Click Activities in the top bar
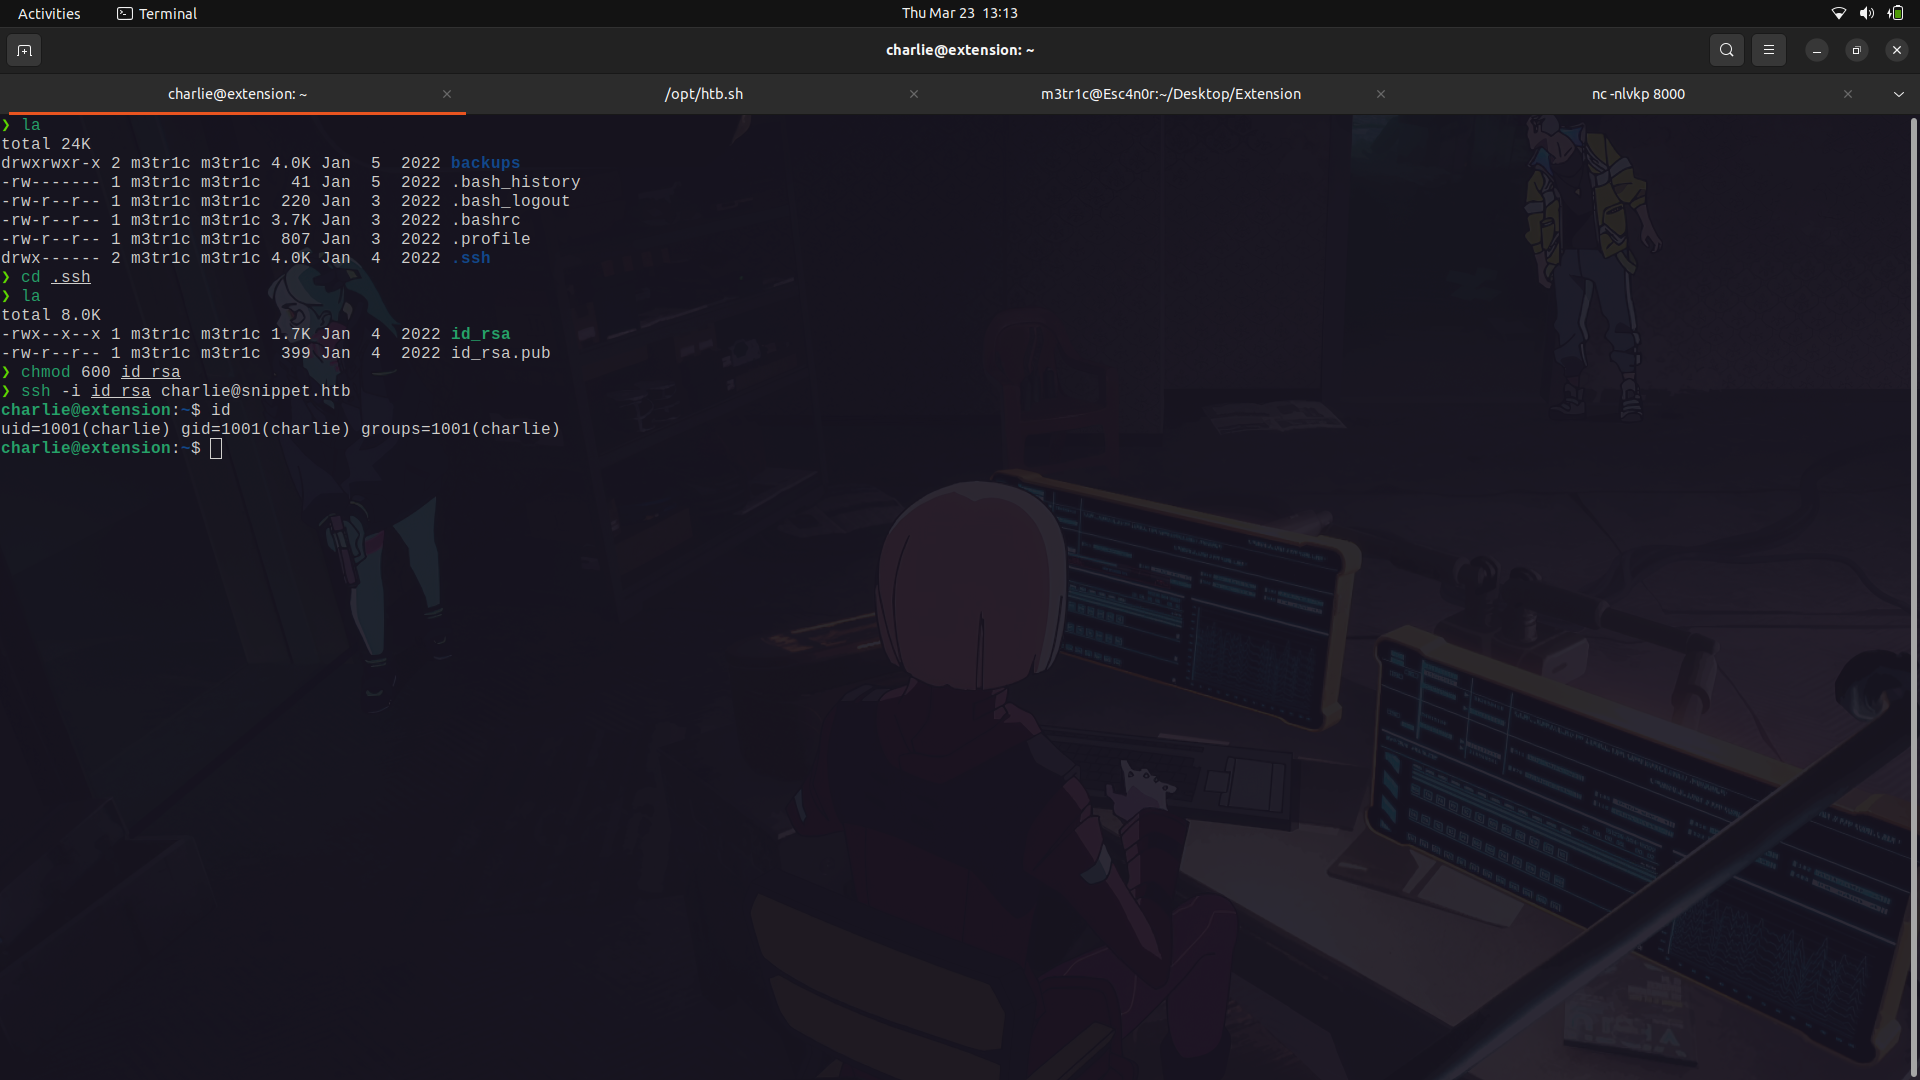 (x=48, y=13)
